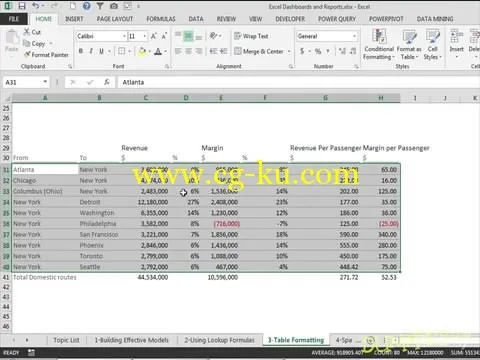The width and height of the screenshot is (480, 360).
Task: Open the Calibri font name dropdown
Action: click(x=124, y=36)
